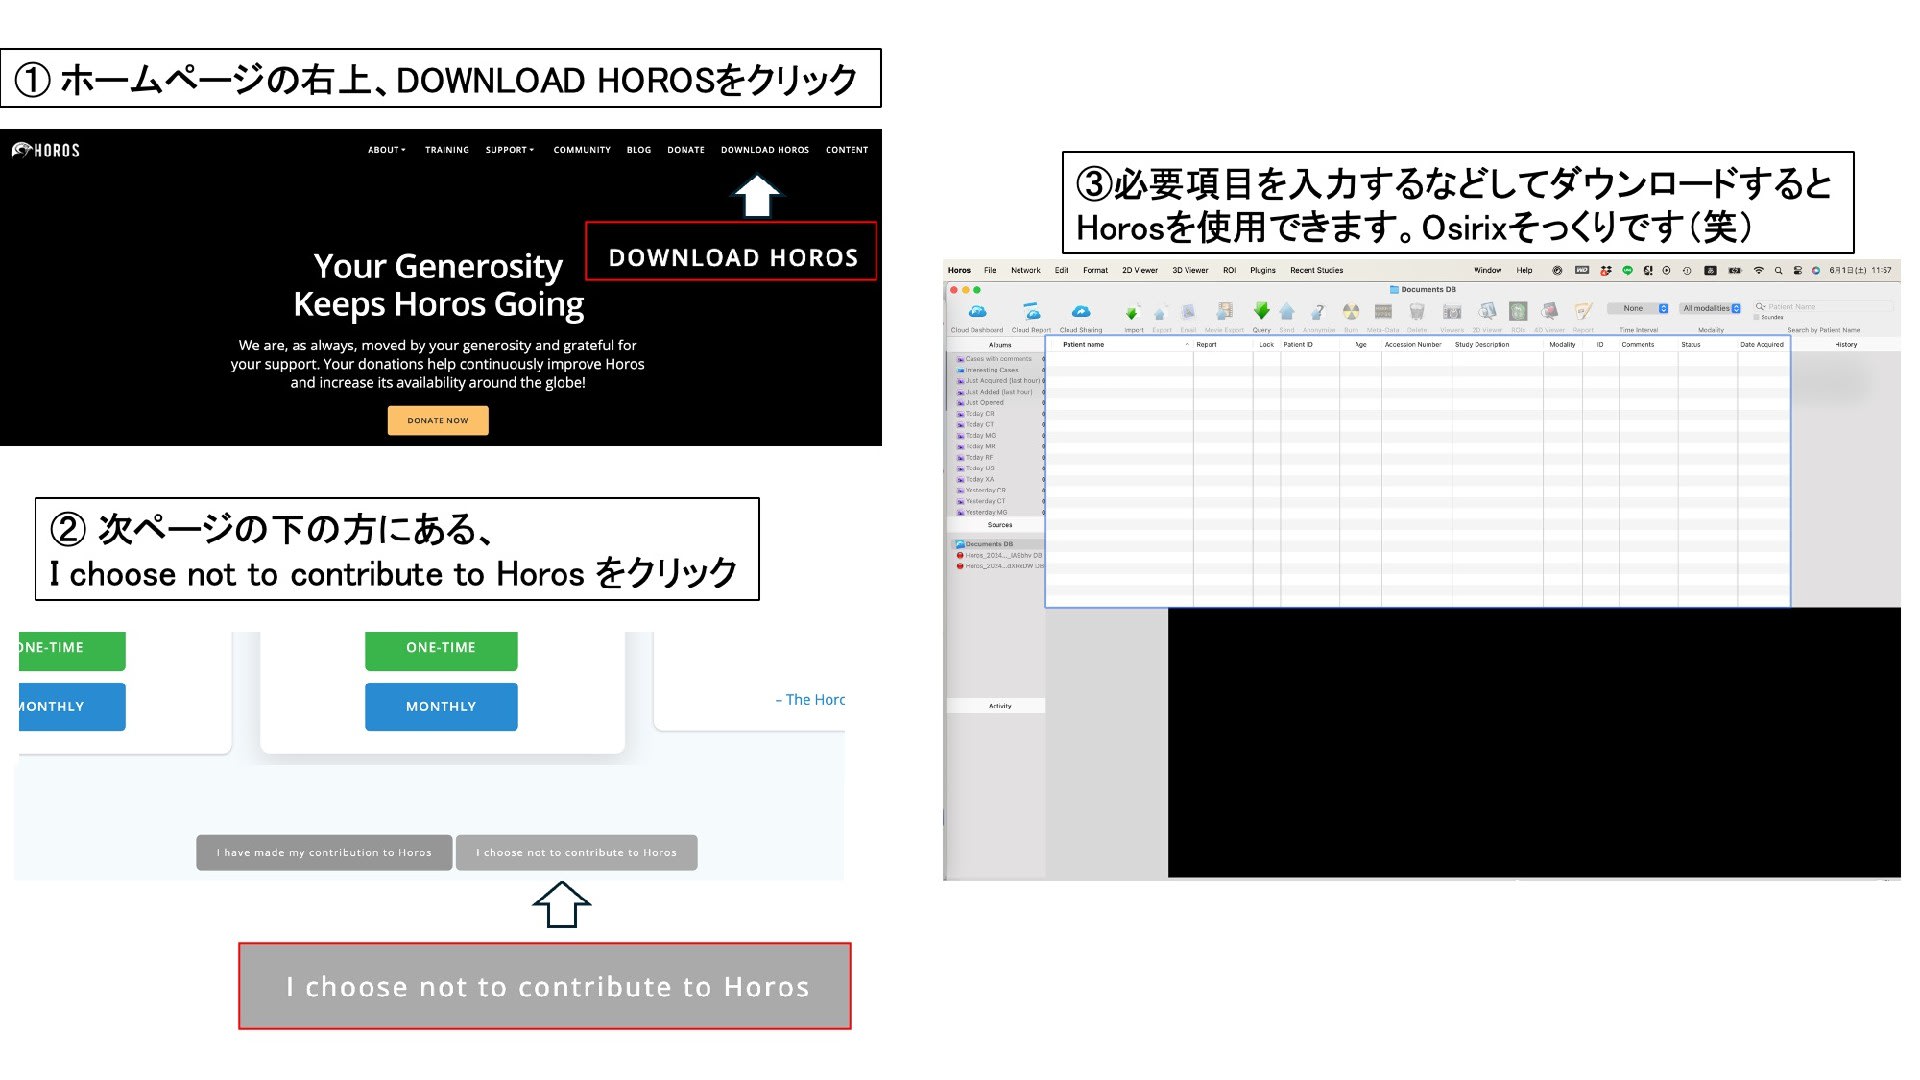
Task: Click the COMMUNITY link in the website nav
Action: [x=582, y=150]
